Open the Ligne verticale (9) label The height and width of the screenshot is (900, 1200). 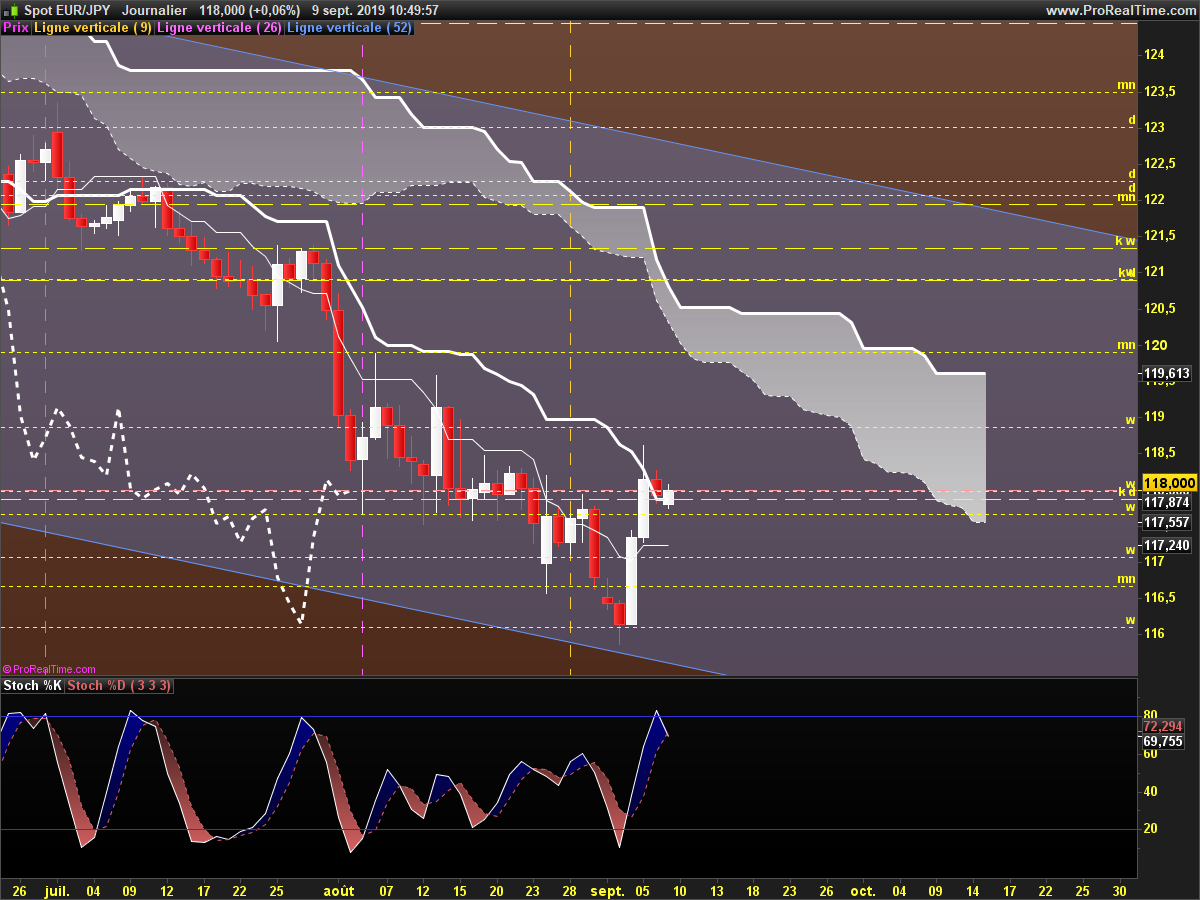click(93, 28)
